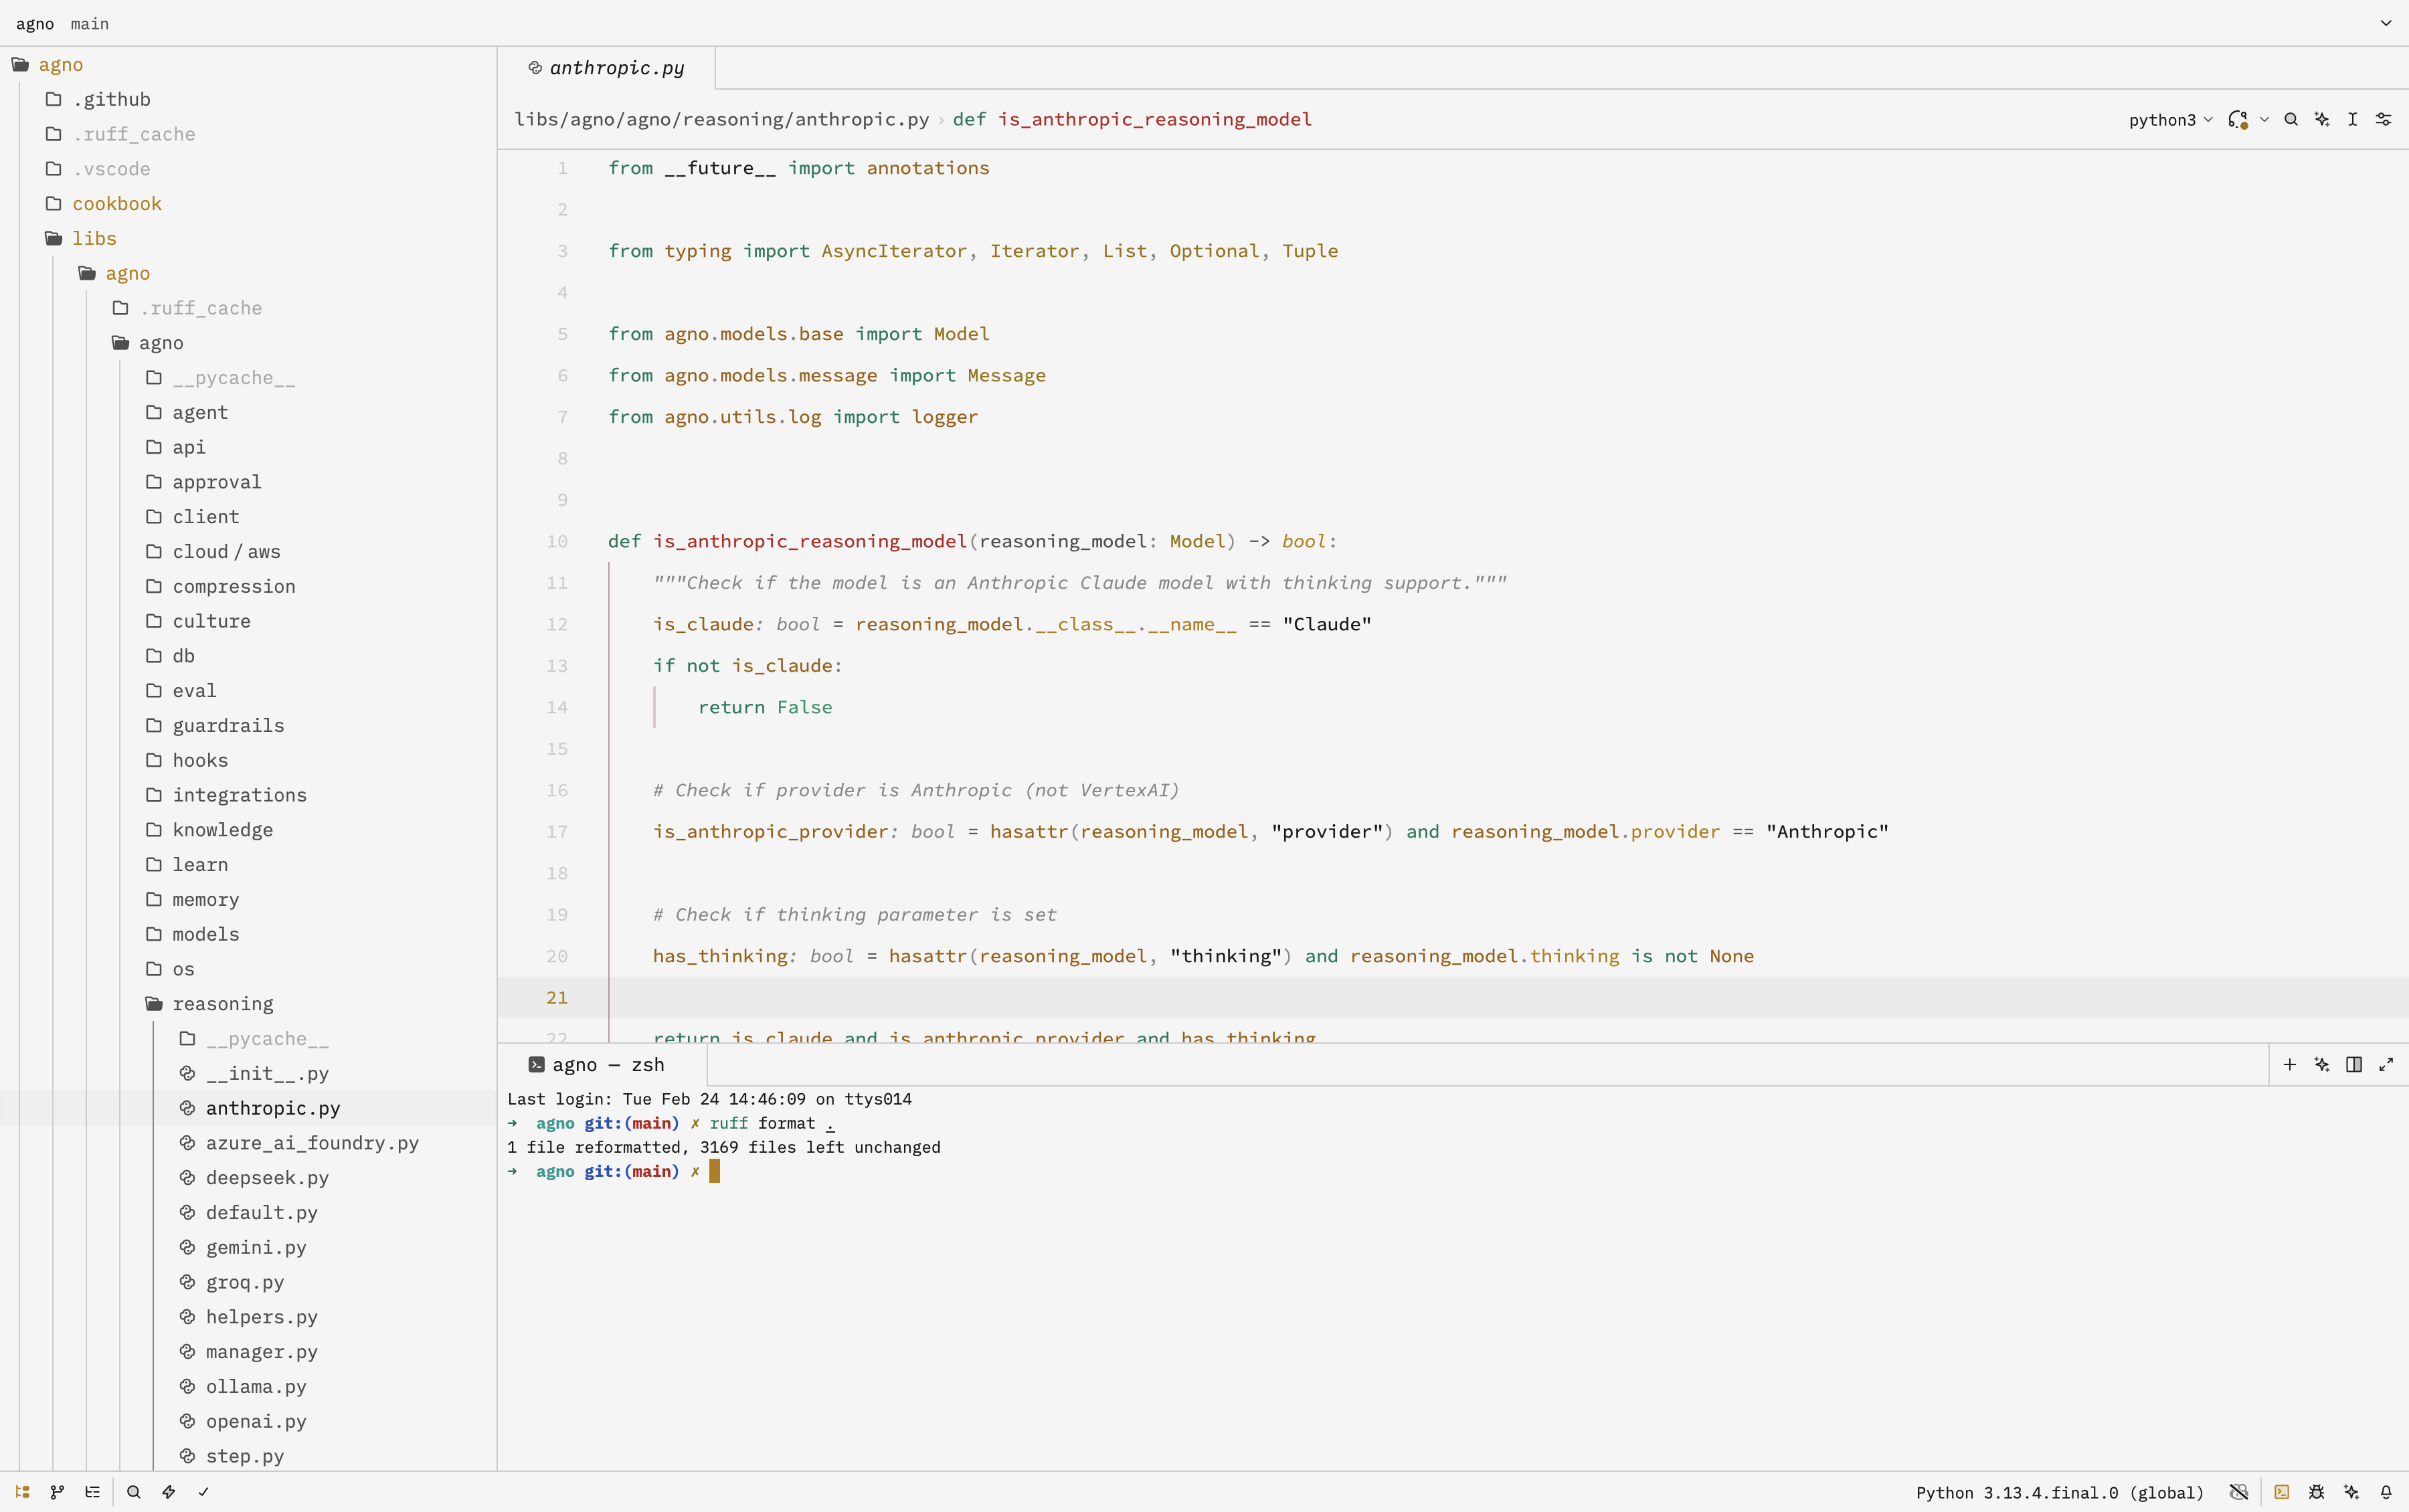Expand the cookbook folder
The width and height of the screenshot is (2409, 1512).
click(116, 203)
